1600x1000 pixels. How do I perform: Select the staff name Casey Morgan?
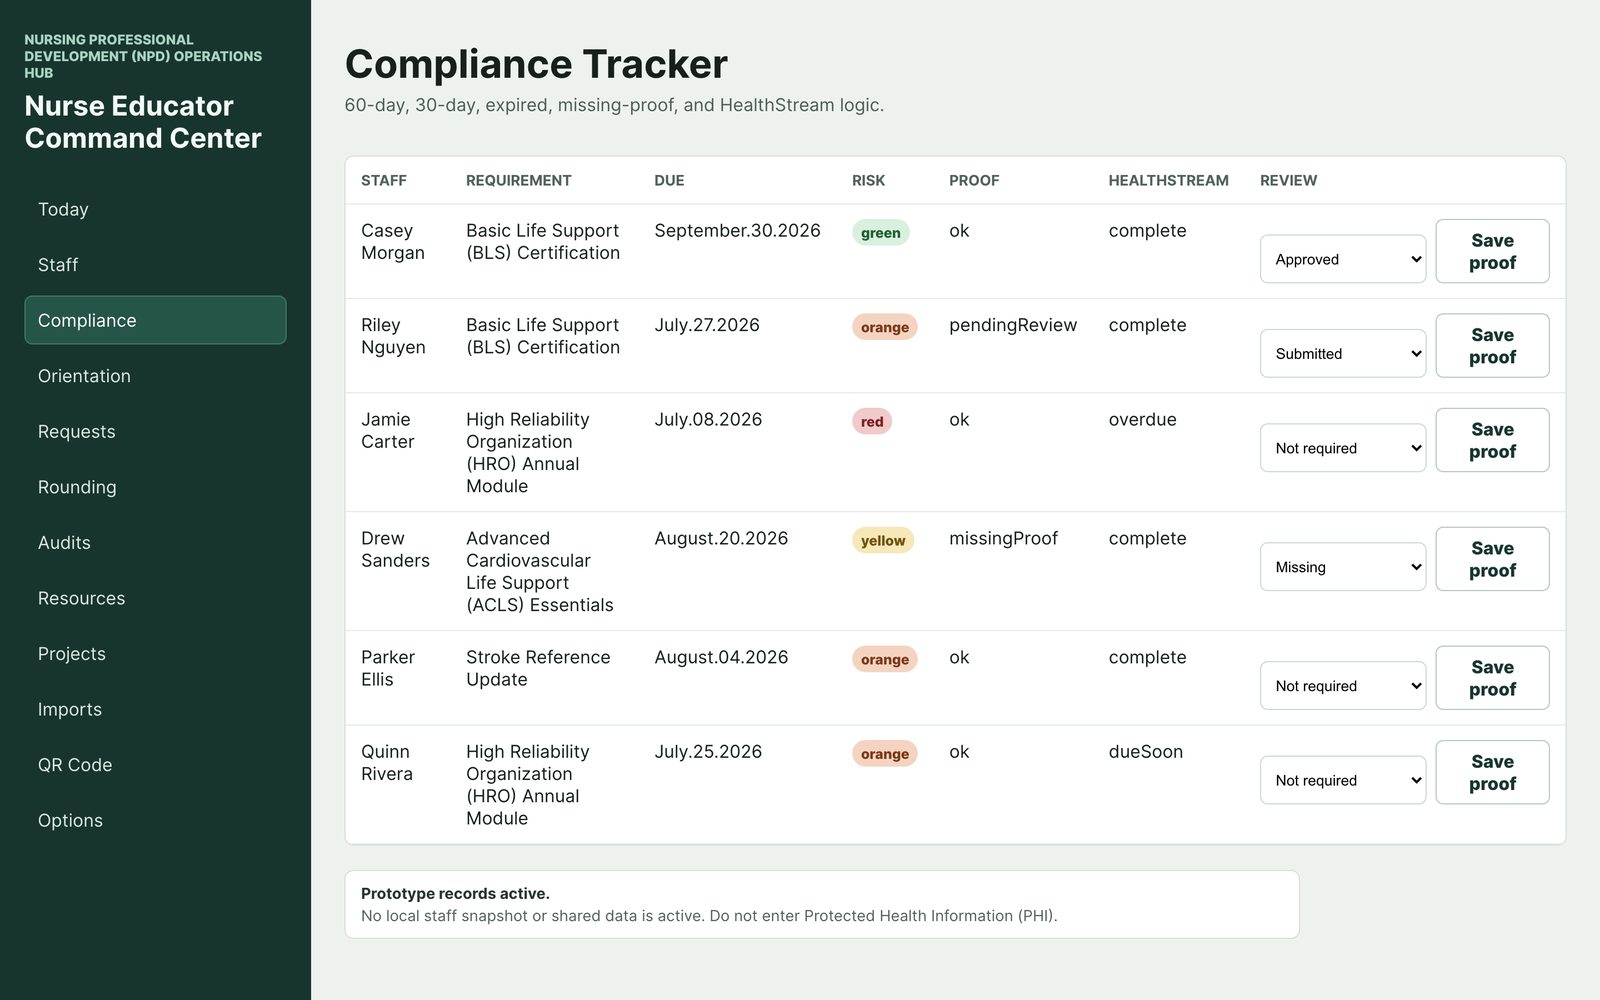click(393, 242)
